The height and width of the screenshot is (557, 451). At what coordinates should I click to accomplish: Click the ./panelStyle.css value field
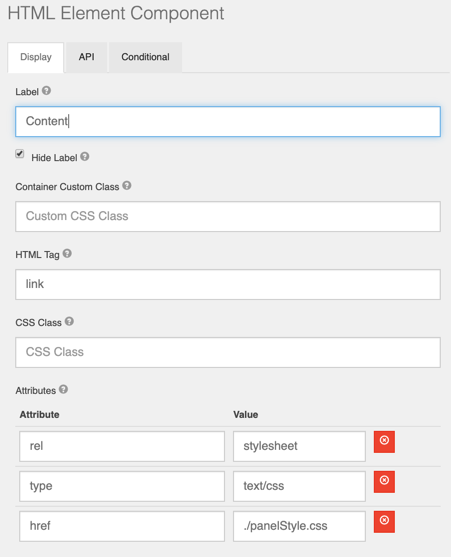[x=299, y=526]
